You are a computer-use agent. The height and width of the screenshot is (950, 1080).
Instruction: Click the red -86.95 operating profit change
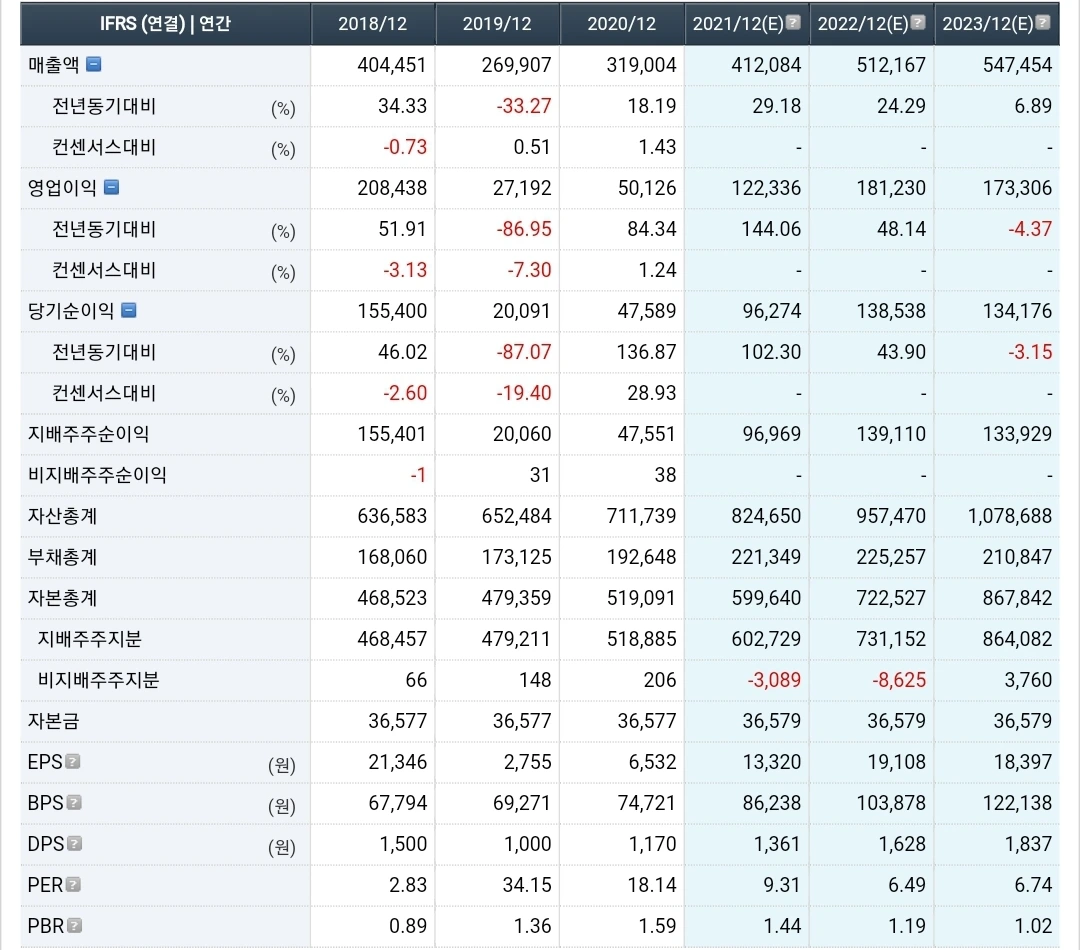coord(523,229)
